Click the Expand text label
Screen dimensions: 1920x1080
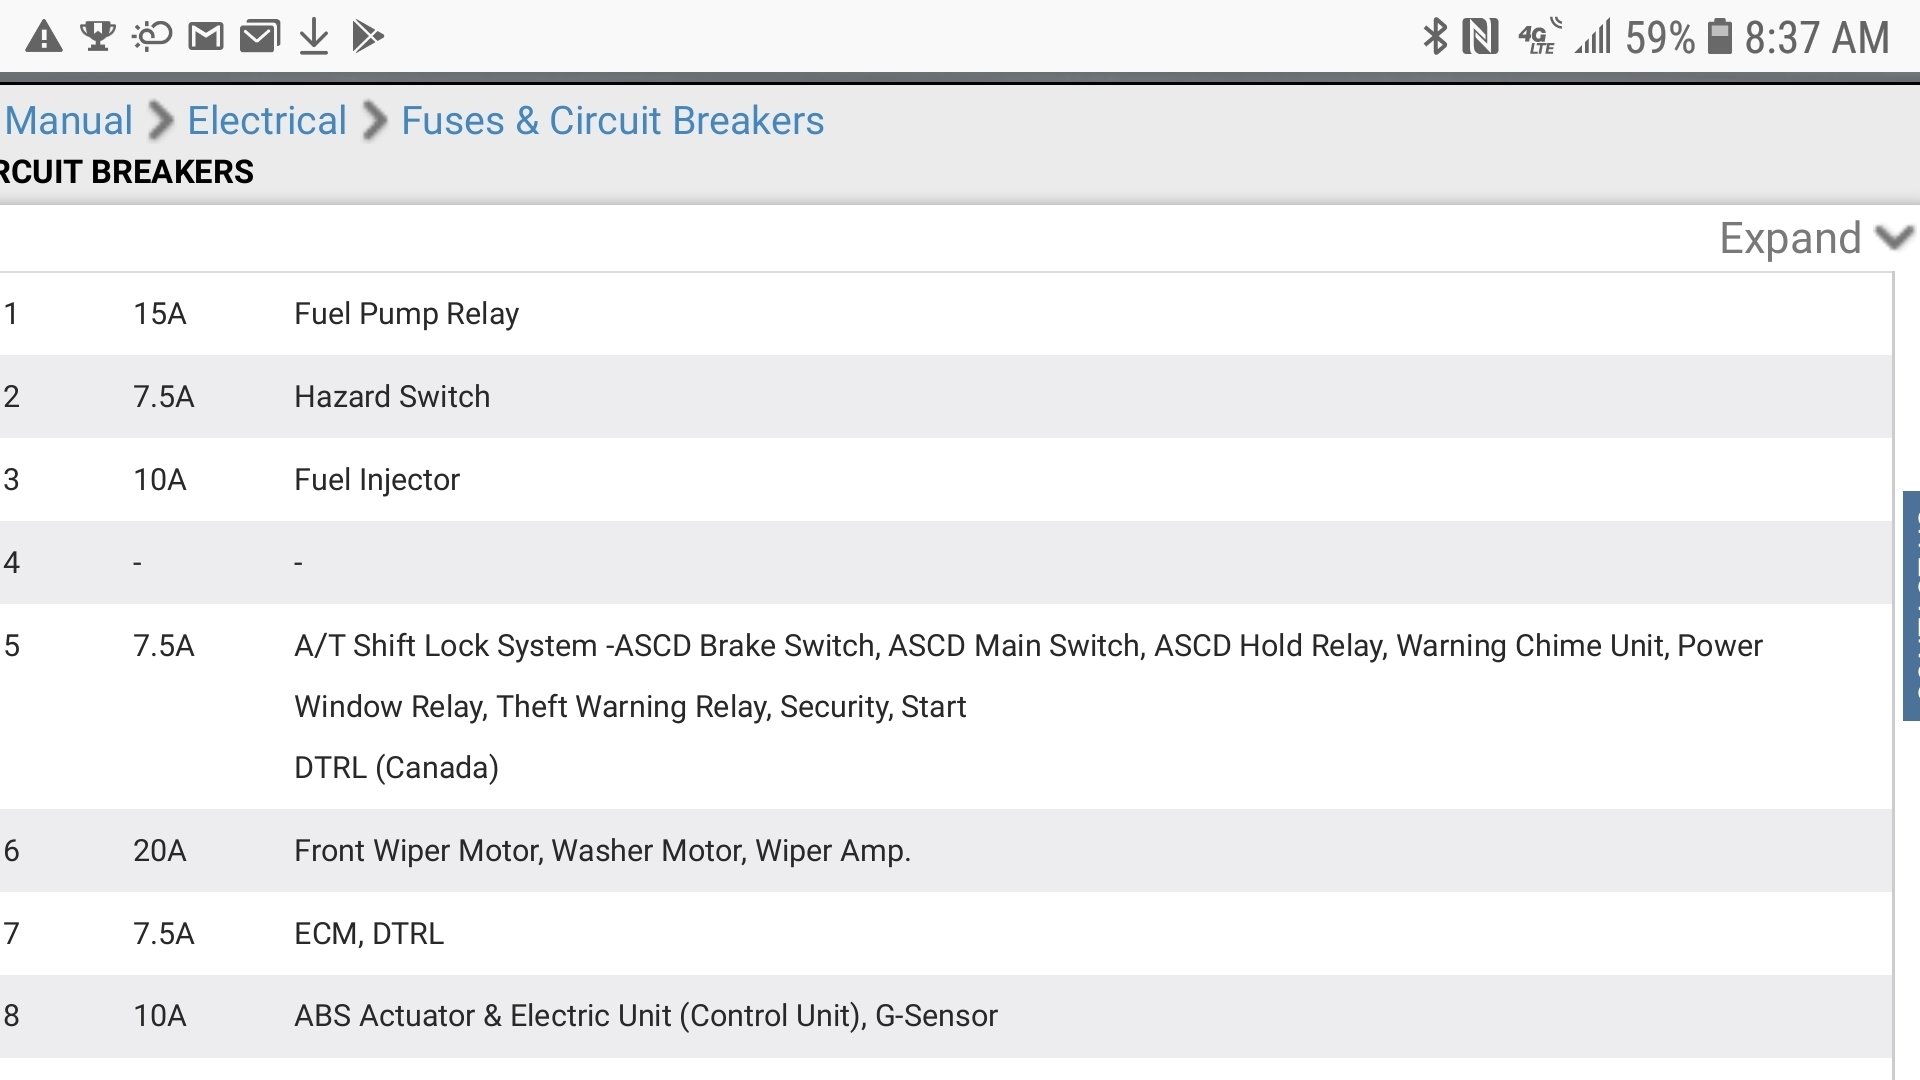coord(1790,238)
